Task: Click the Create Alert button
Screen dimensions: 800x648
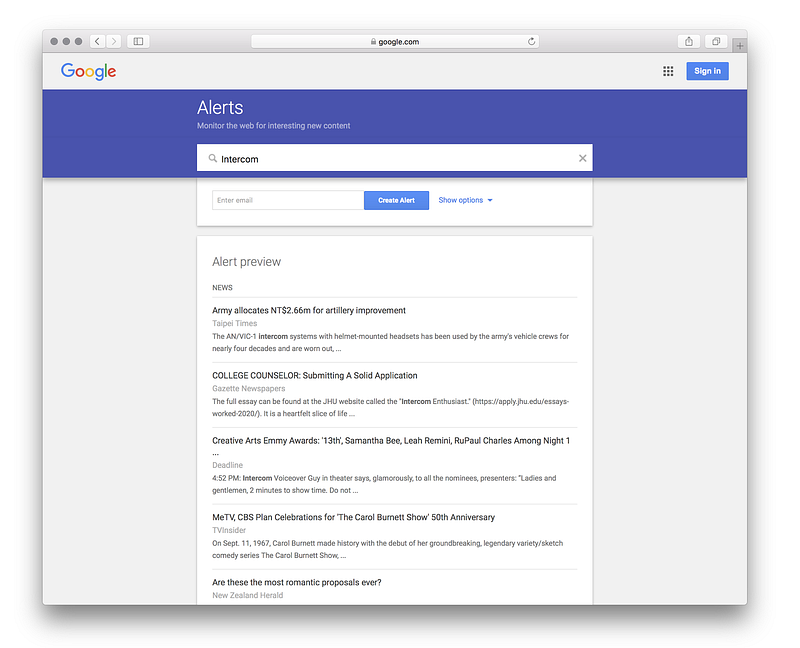Action: 396,200
